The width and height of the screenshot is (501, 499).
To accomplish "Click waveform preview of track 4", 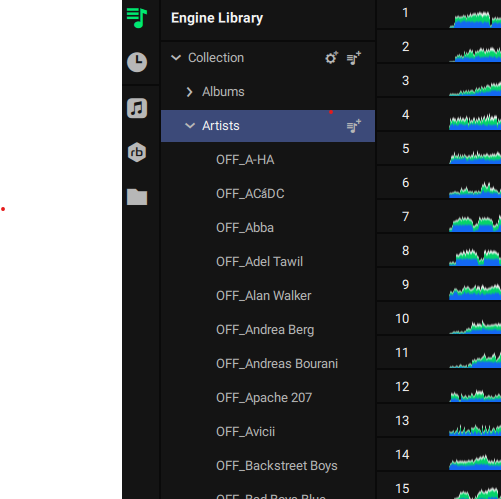I will tap(475, 121).
